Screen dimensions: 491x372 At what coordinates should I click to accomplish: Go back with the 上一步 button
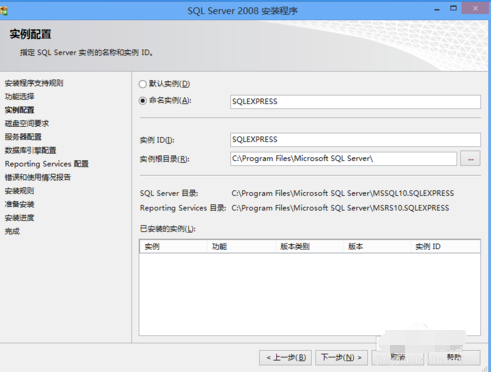pyautogui.click(x=285, y=358)
